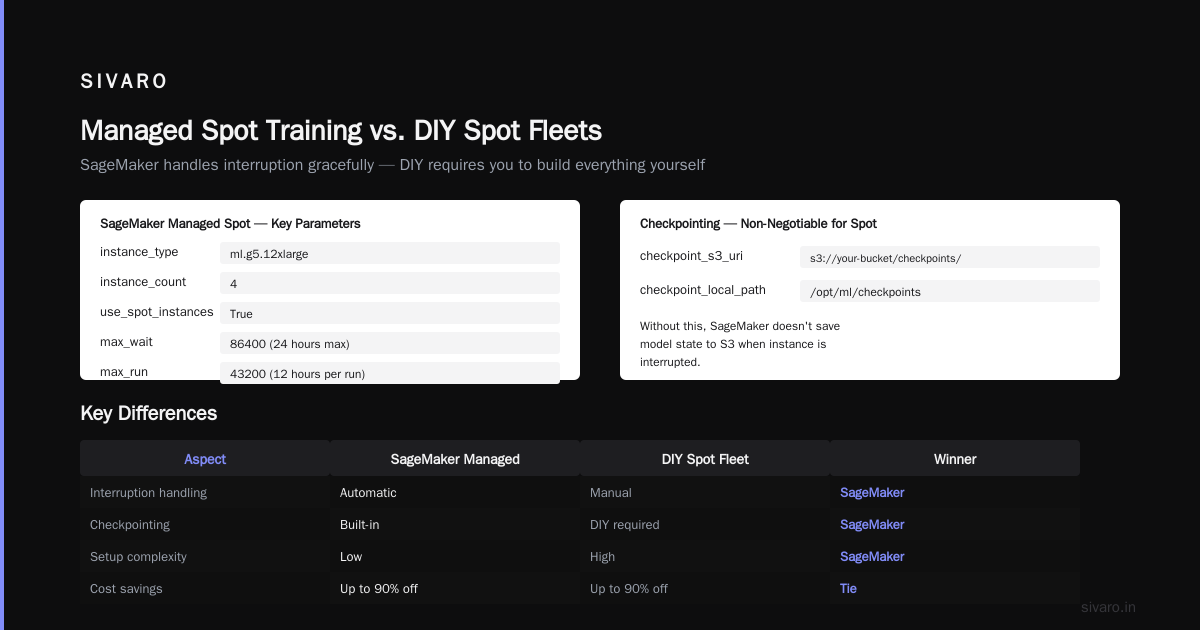Click the SageMaker handles interruption gracefully subtitle

pos(393,164)
